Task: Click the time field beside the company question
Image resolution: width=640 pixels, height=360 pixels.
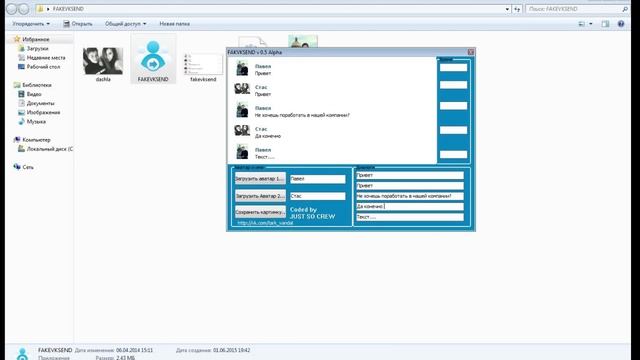Action: click(x=453, y=106)
